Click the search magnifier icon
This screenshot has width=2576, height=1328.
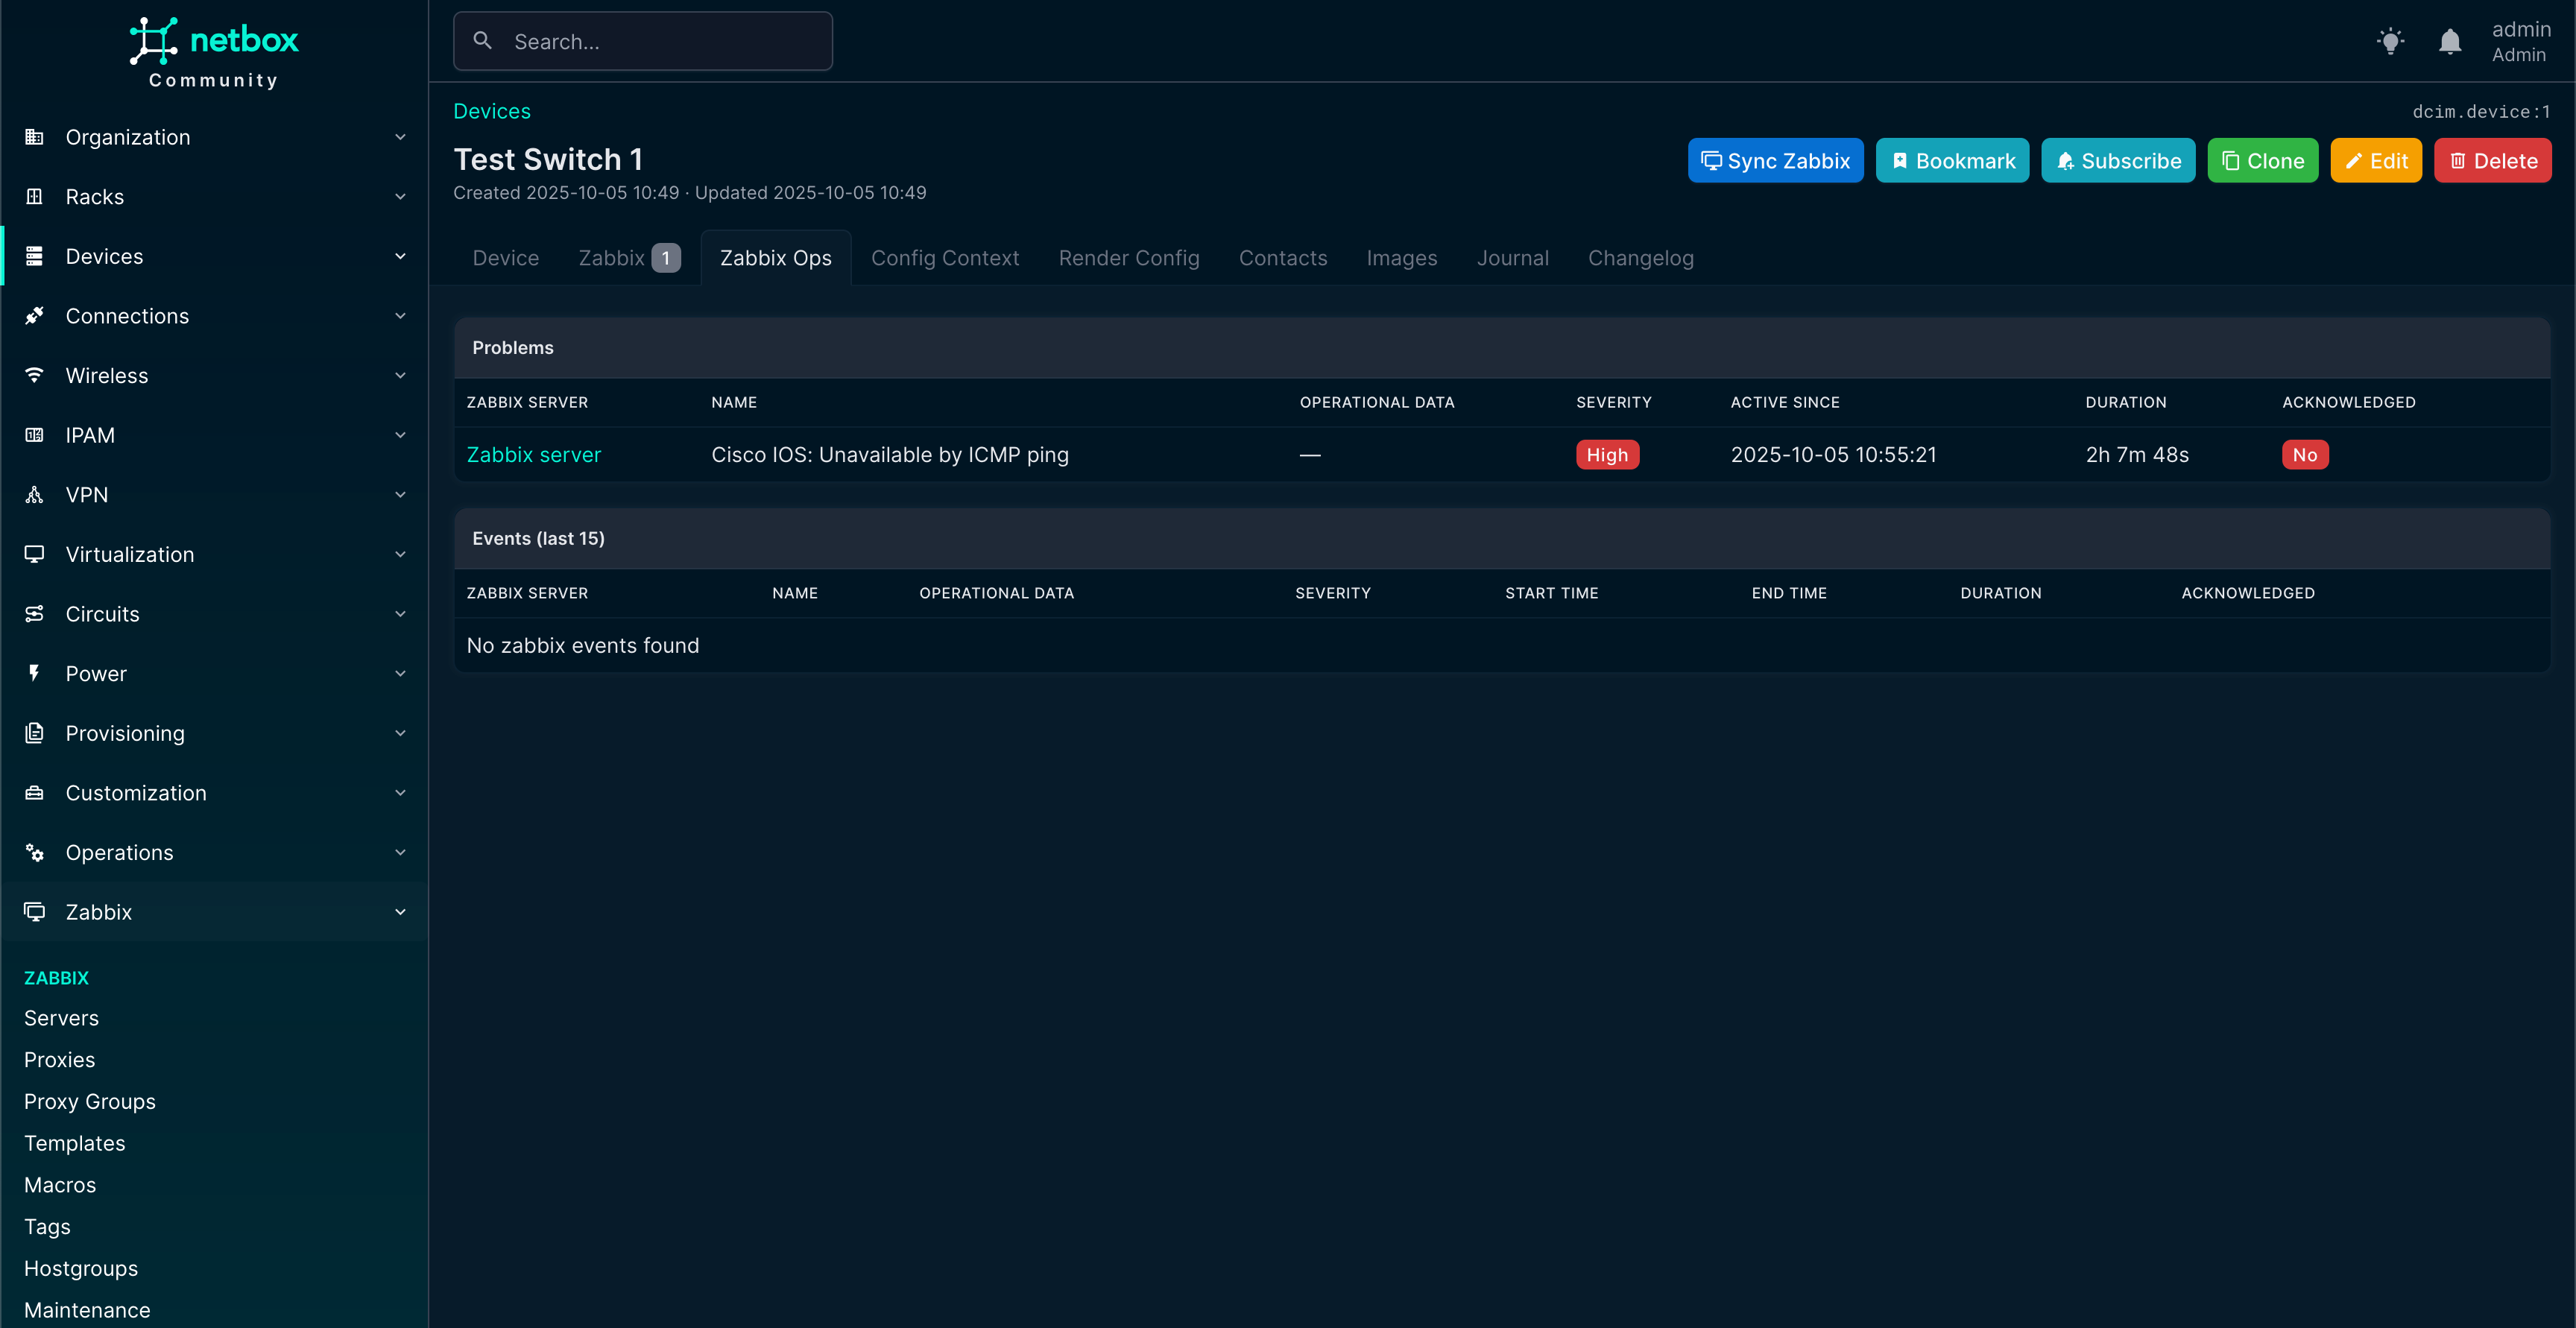(x=483, y=41)
